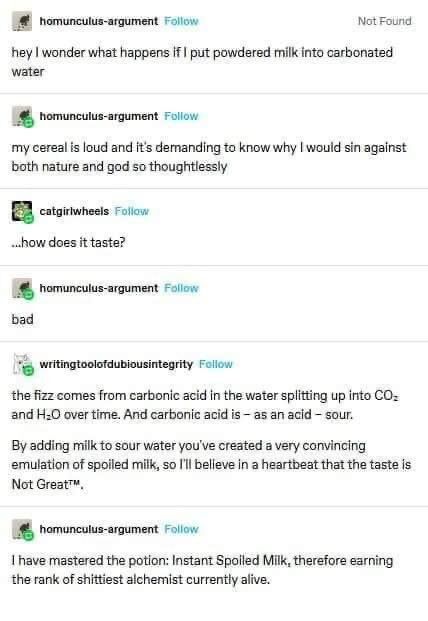Open homunculus-argument username in first post
428x621 pixels.
pyautogui.click(x=99, y=21)
